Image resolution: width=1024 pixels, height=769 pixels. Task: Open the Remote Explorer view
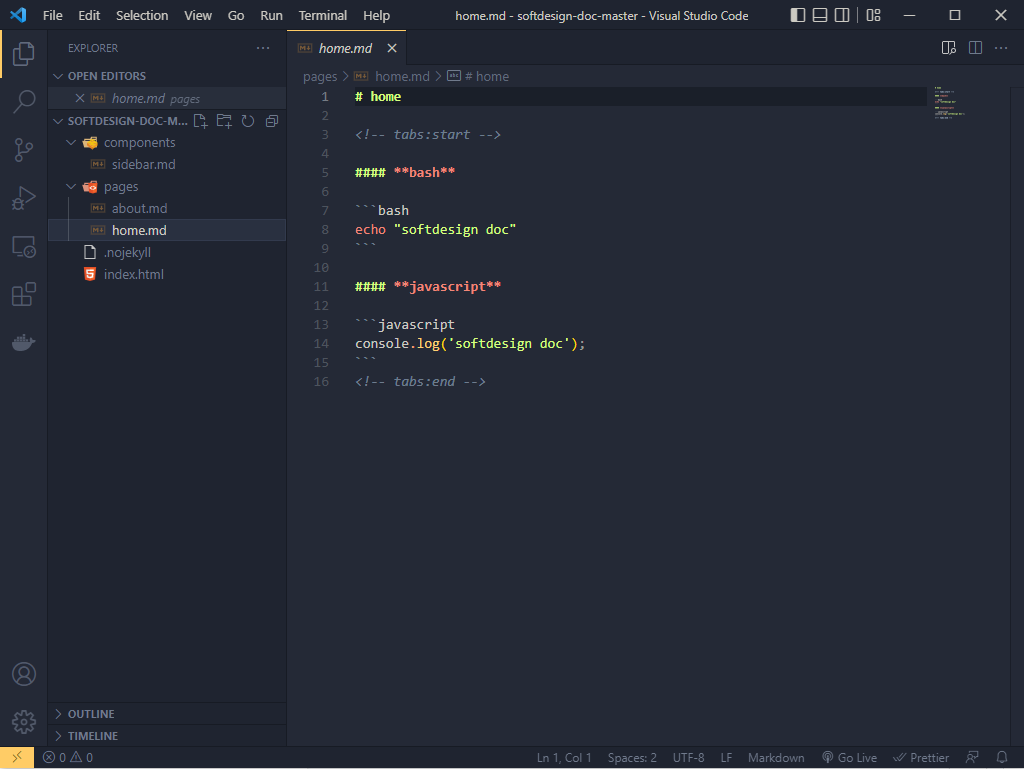(24, 246)
